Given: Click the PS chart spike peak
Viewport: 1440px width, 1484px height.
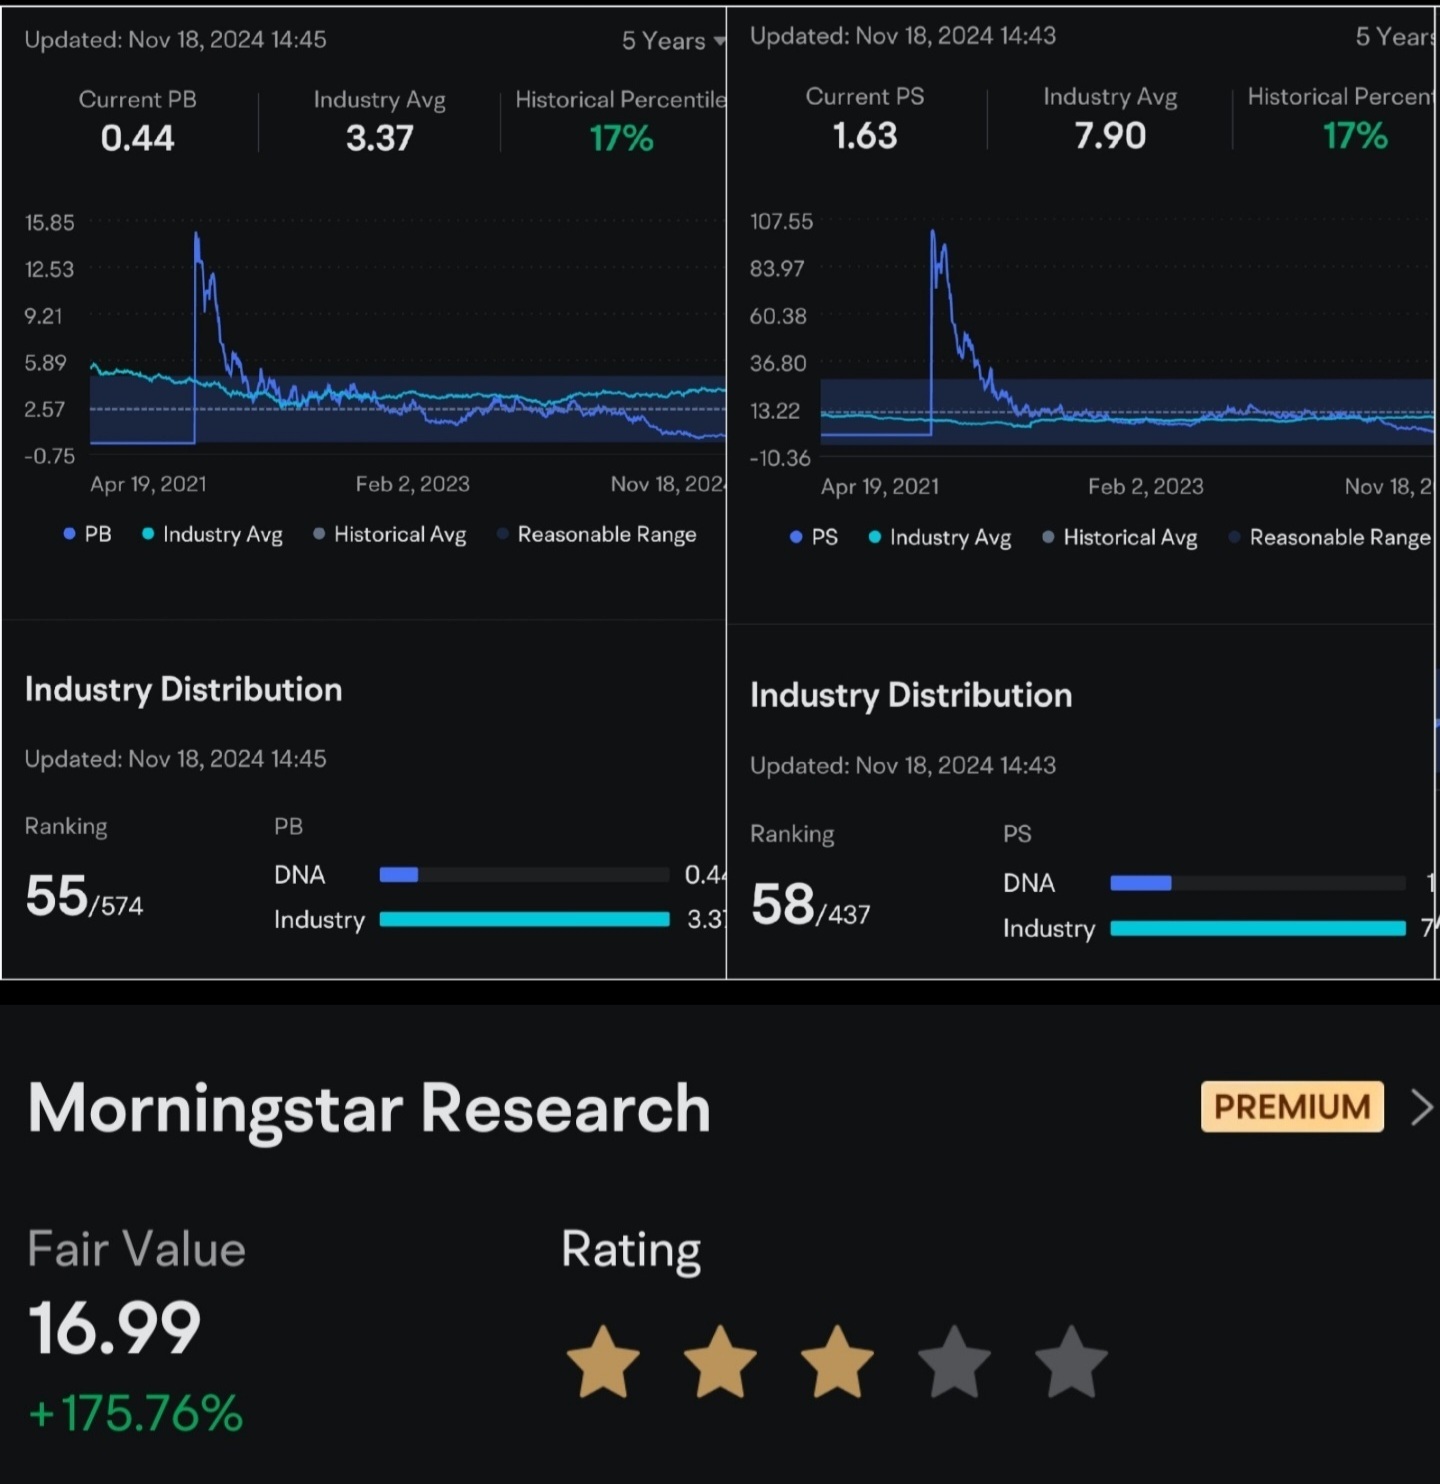Looking at the screenshot, I should [933, 233].
